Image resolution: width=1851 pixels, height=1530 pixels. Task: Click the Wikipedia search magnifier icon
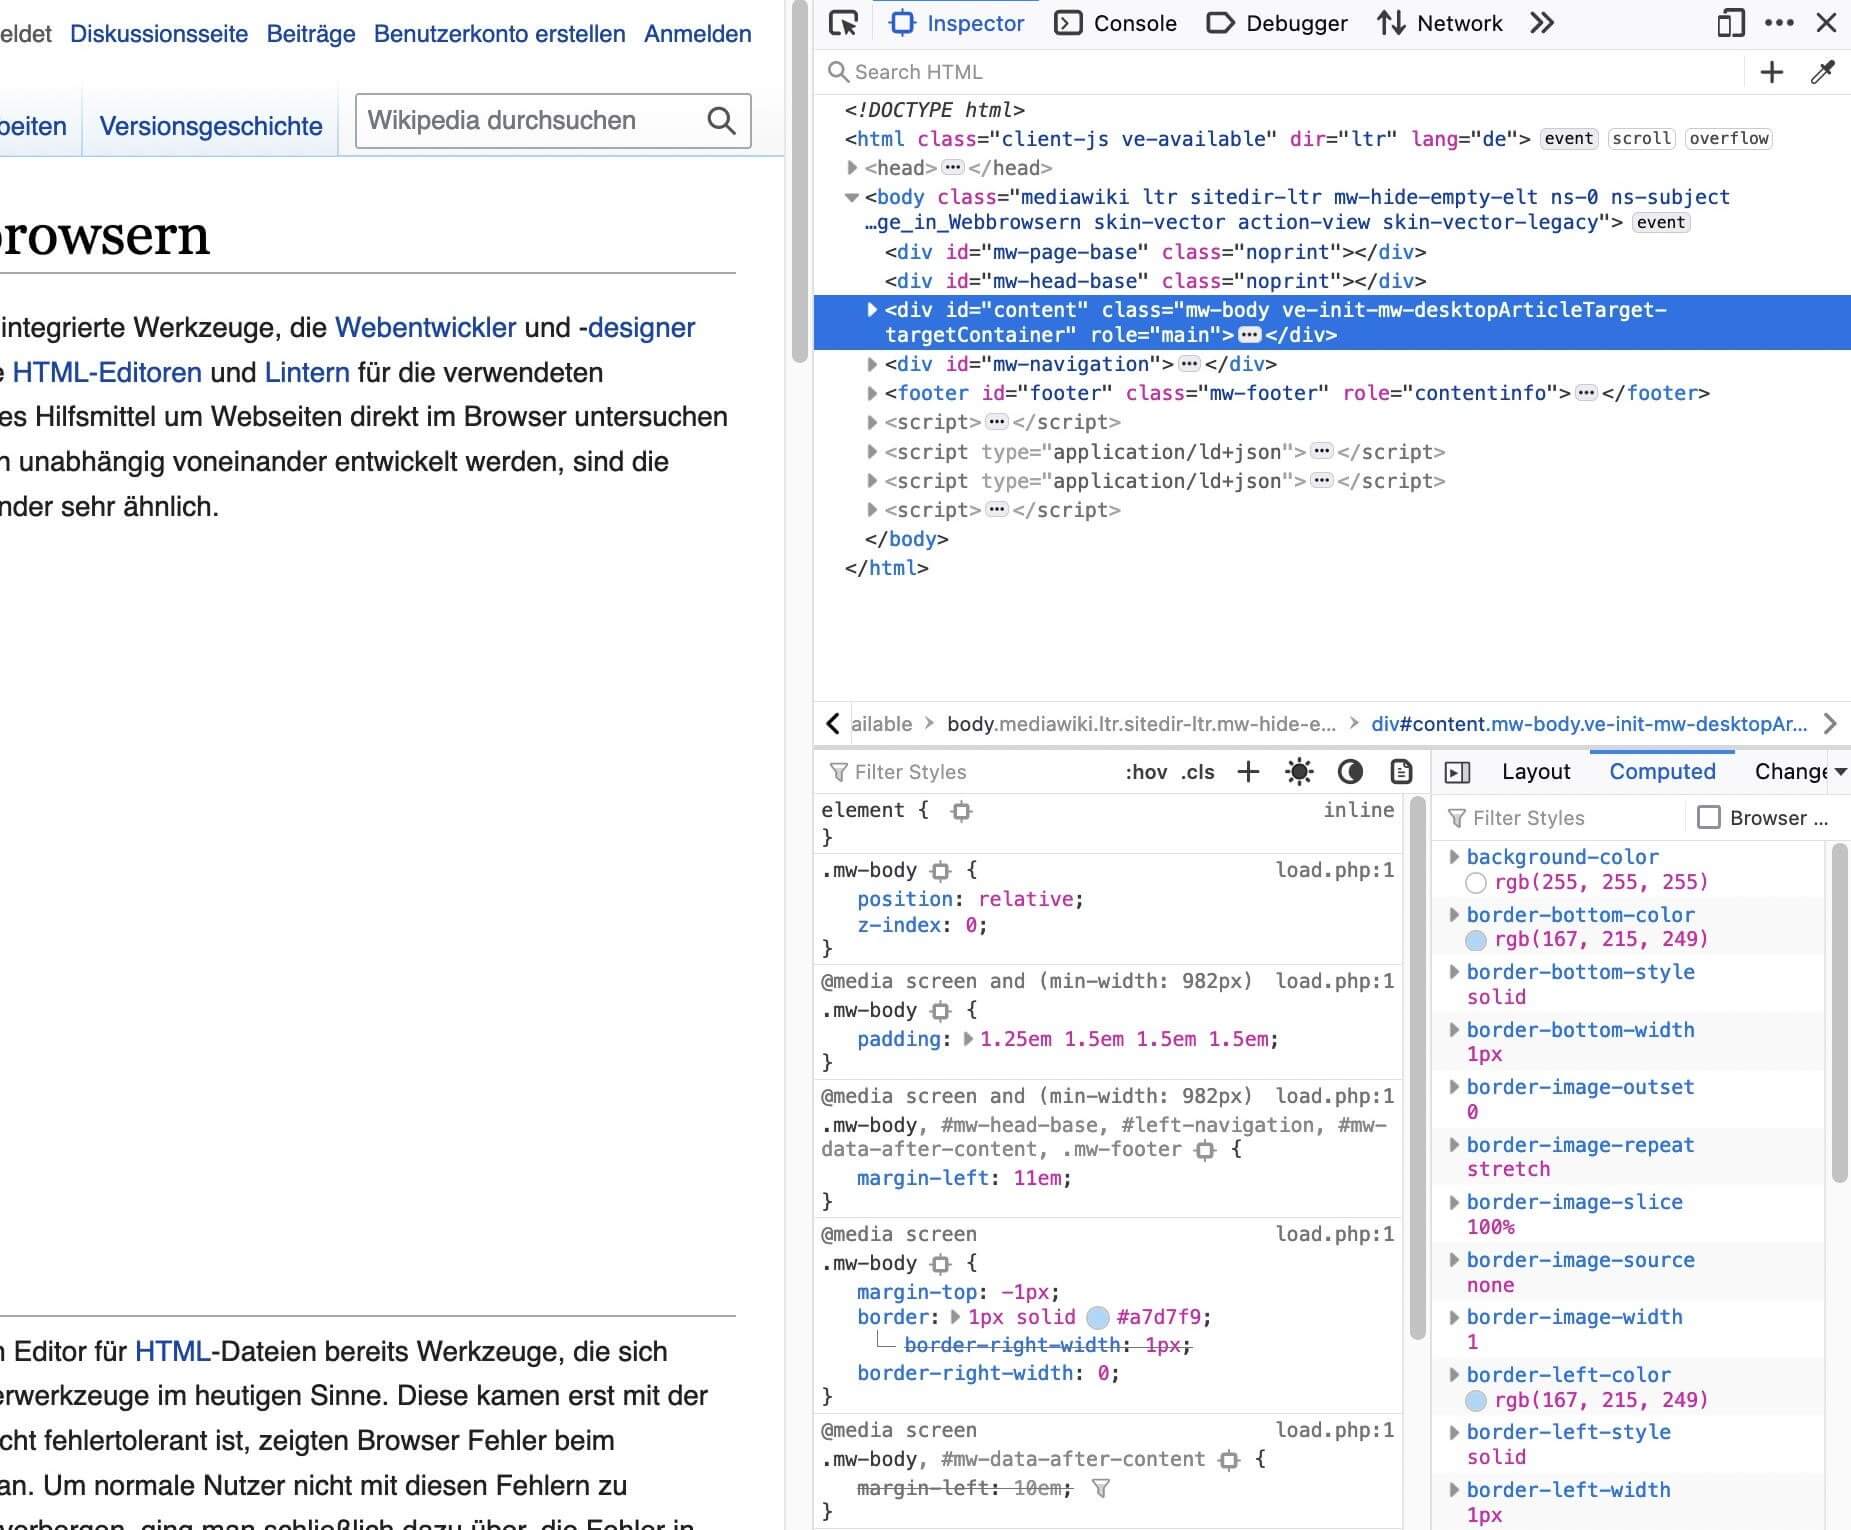click(x=721, y=121)
